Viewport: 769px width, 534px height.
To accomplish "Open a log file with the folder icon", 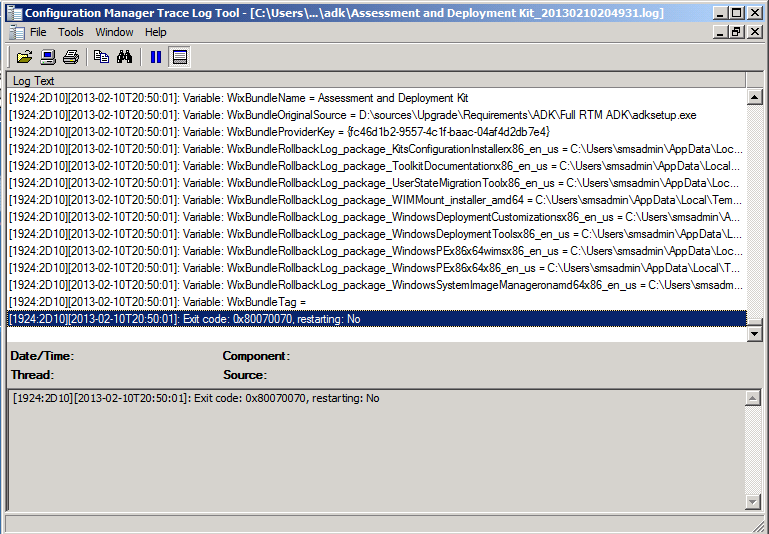I will pyautogui.click(x=24, y=57).
